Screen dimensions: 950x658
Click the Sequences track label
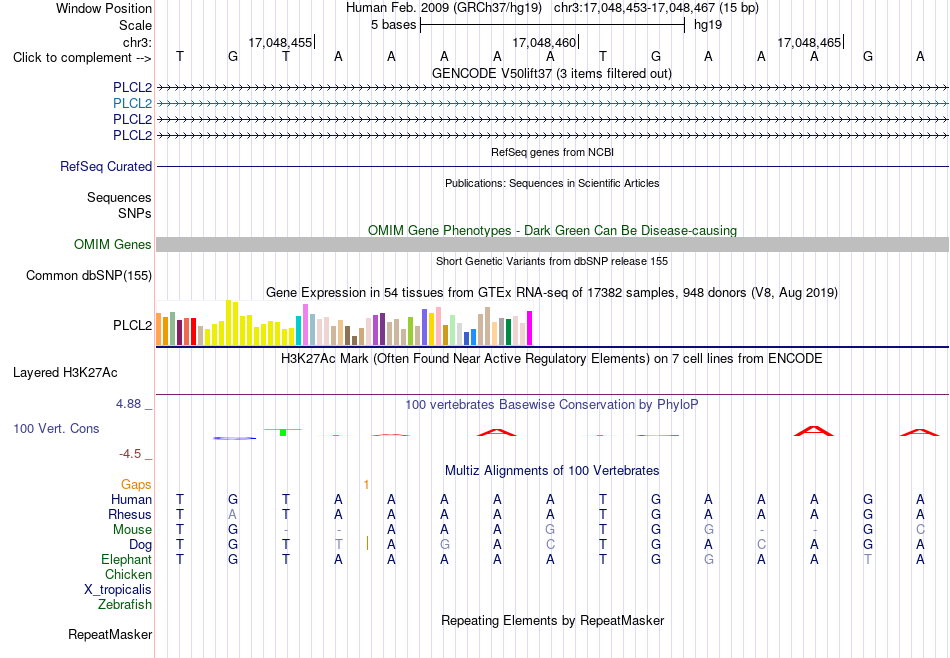click(119, 198)
